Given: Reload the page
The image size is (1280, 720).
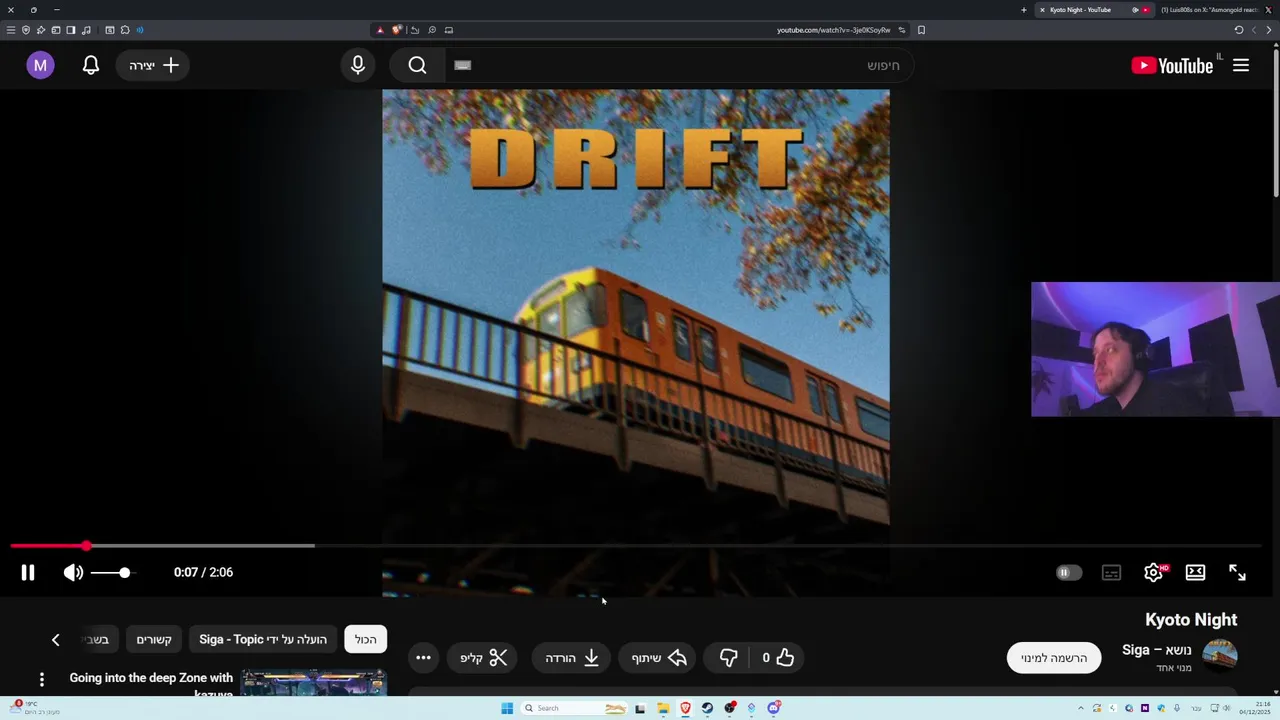Looking at the screenshot, I should (1238, 30).
